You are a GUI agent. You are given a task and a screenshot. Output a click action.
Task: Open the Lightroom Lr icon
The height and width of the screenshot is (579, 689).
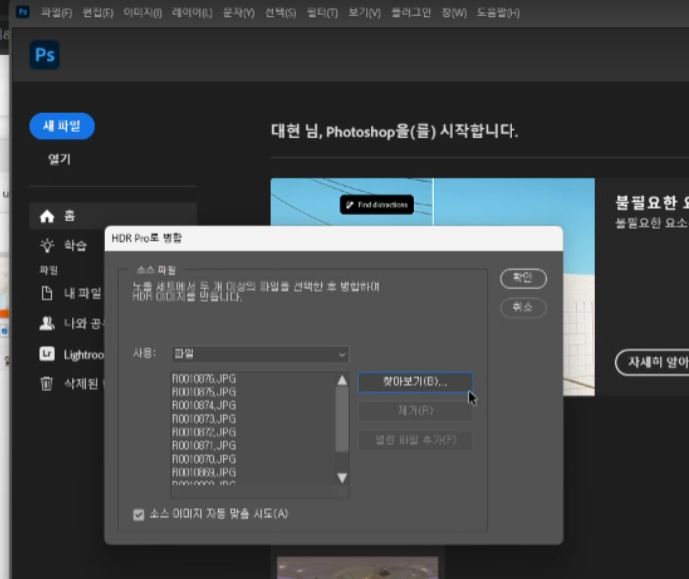47,354
